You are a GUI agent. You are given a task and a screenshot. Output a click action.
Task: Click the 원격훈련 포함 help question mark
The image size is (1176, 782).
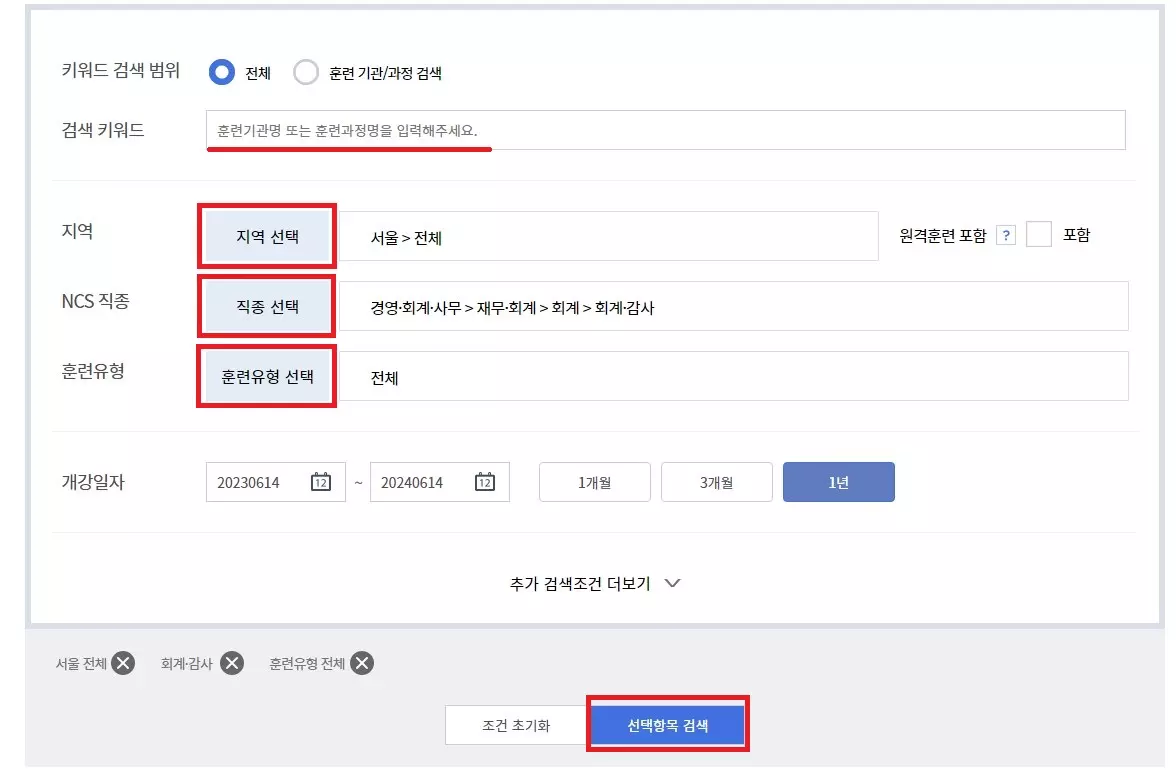pyautogui.click(x=1007, y=234)
